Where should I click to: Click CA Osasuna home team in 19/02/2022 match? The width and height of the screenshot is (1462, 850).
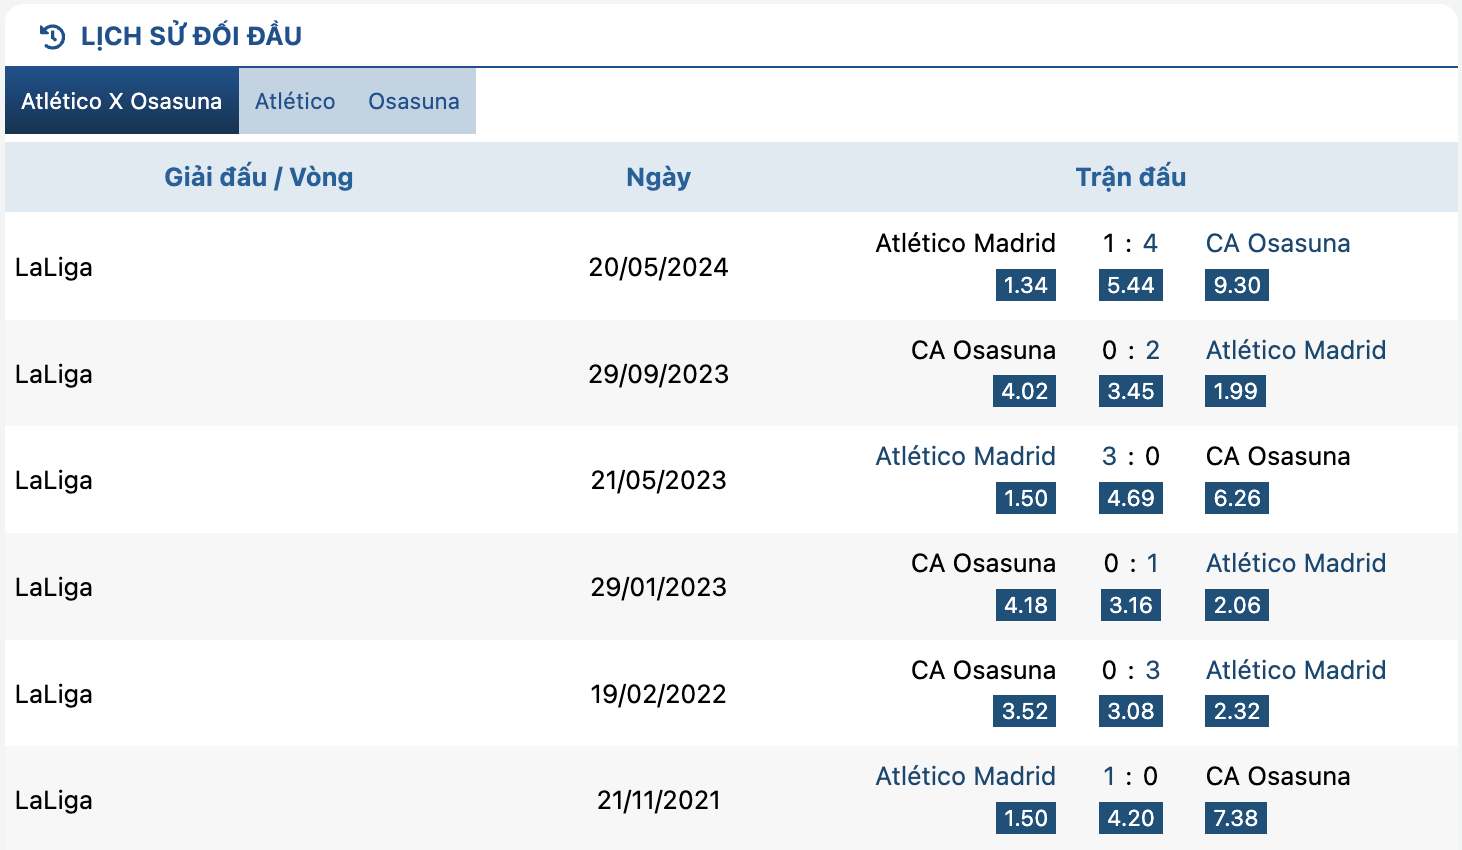(984, 670)
